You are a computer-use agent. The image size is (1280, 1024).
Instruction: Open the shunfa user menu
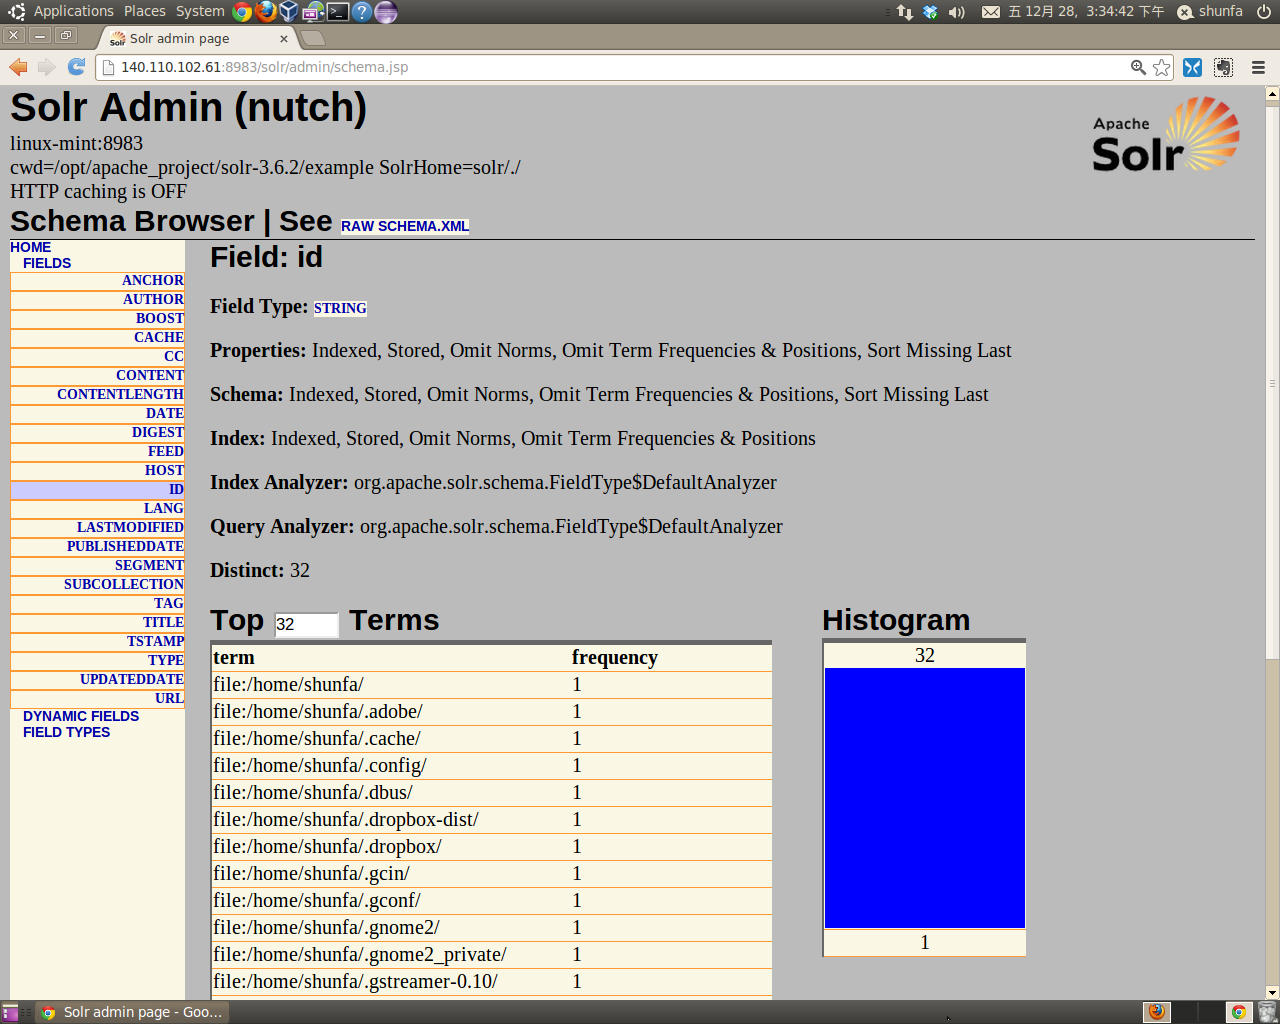pyautogui.click(x=1210, y=11)
